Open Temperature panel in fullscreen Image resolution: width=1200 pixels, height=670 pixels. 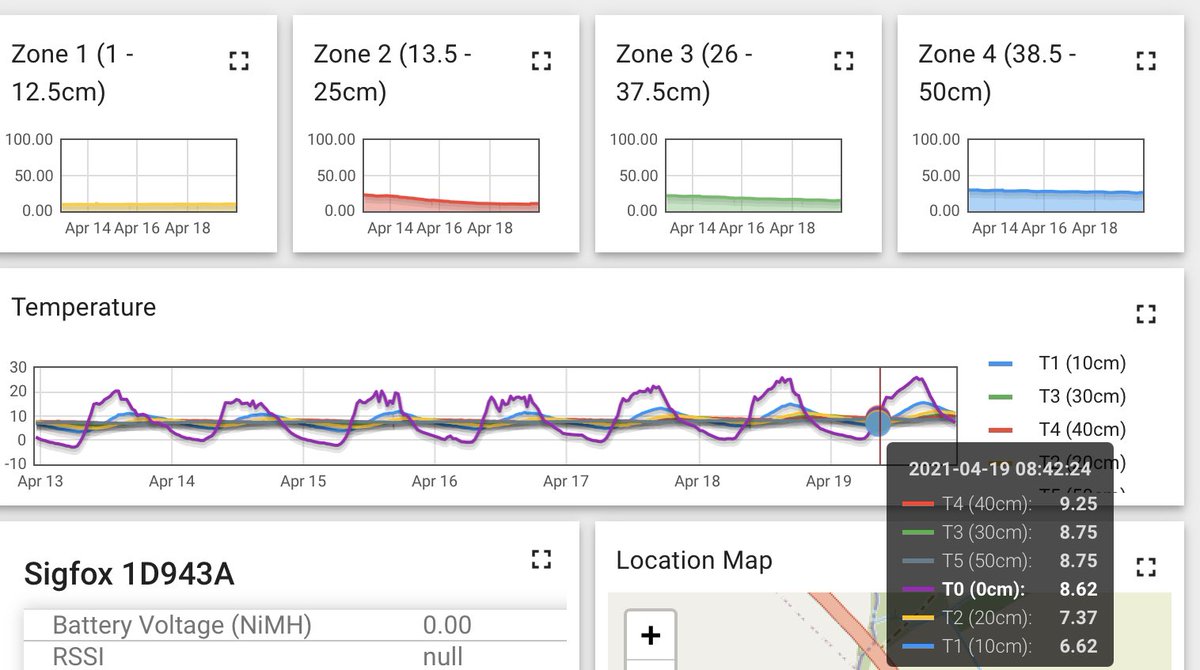click(x=1146, y=314)
